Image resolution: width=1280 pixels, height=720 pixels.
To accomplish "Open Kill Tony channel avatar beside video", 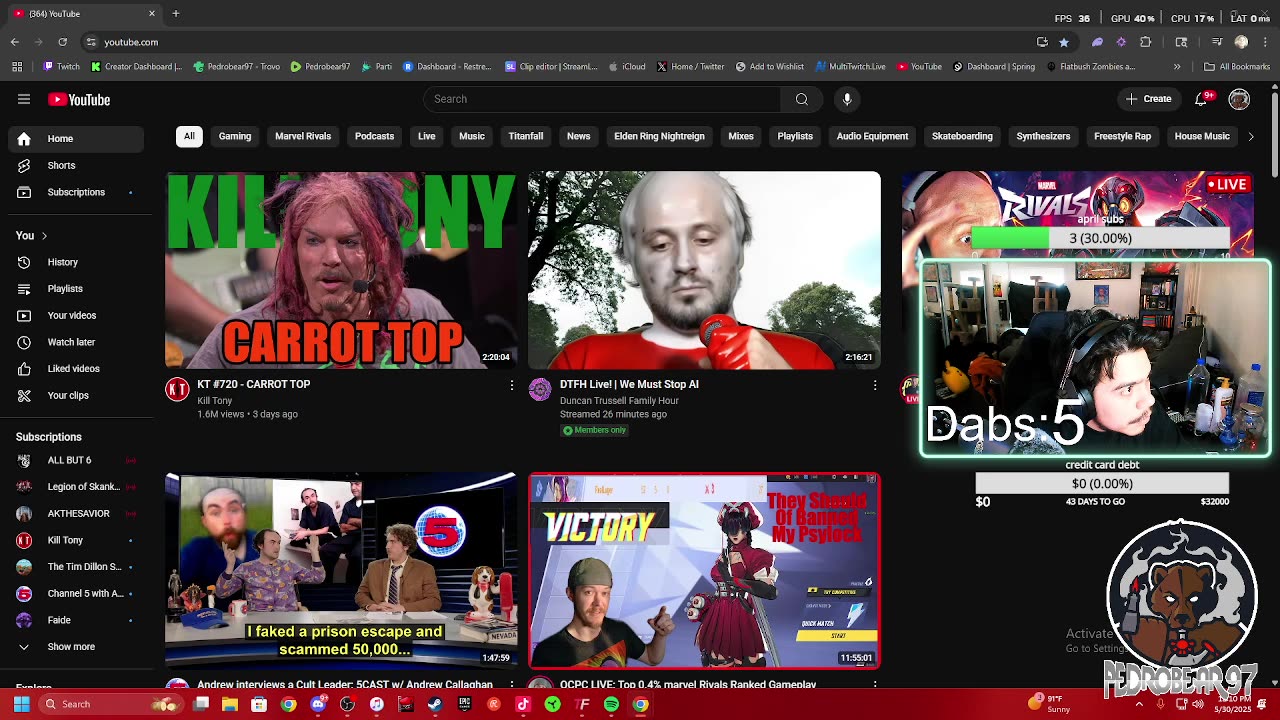I will point(177,390).
